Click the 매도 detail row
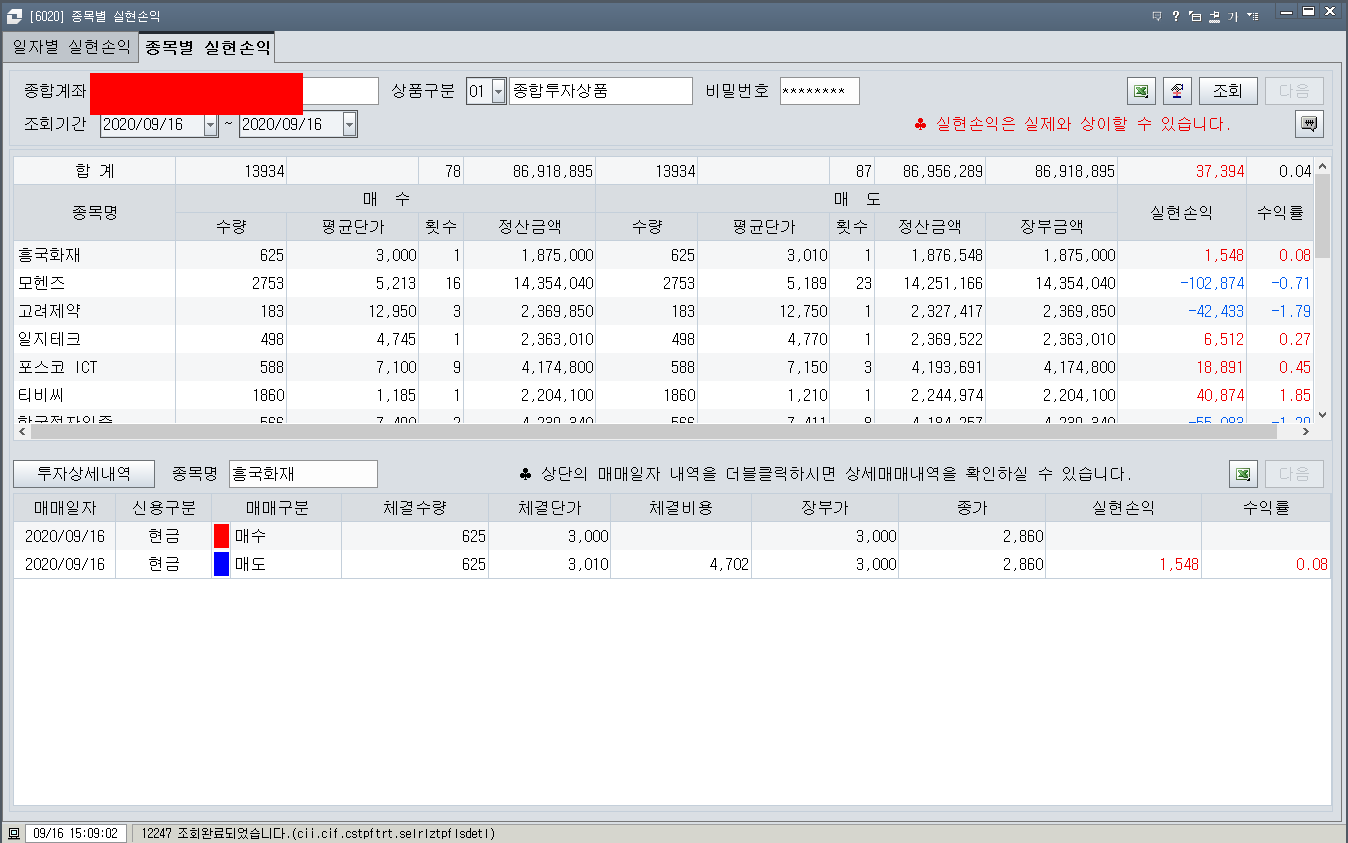 coord(672,564)
